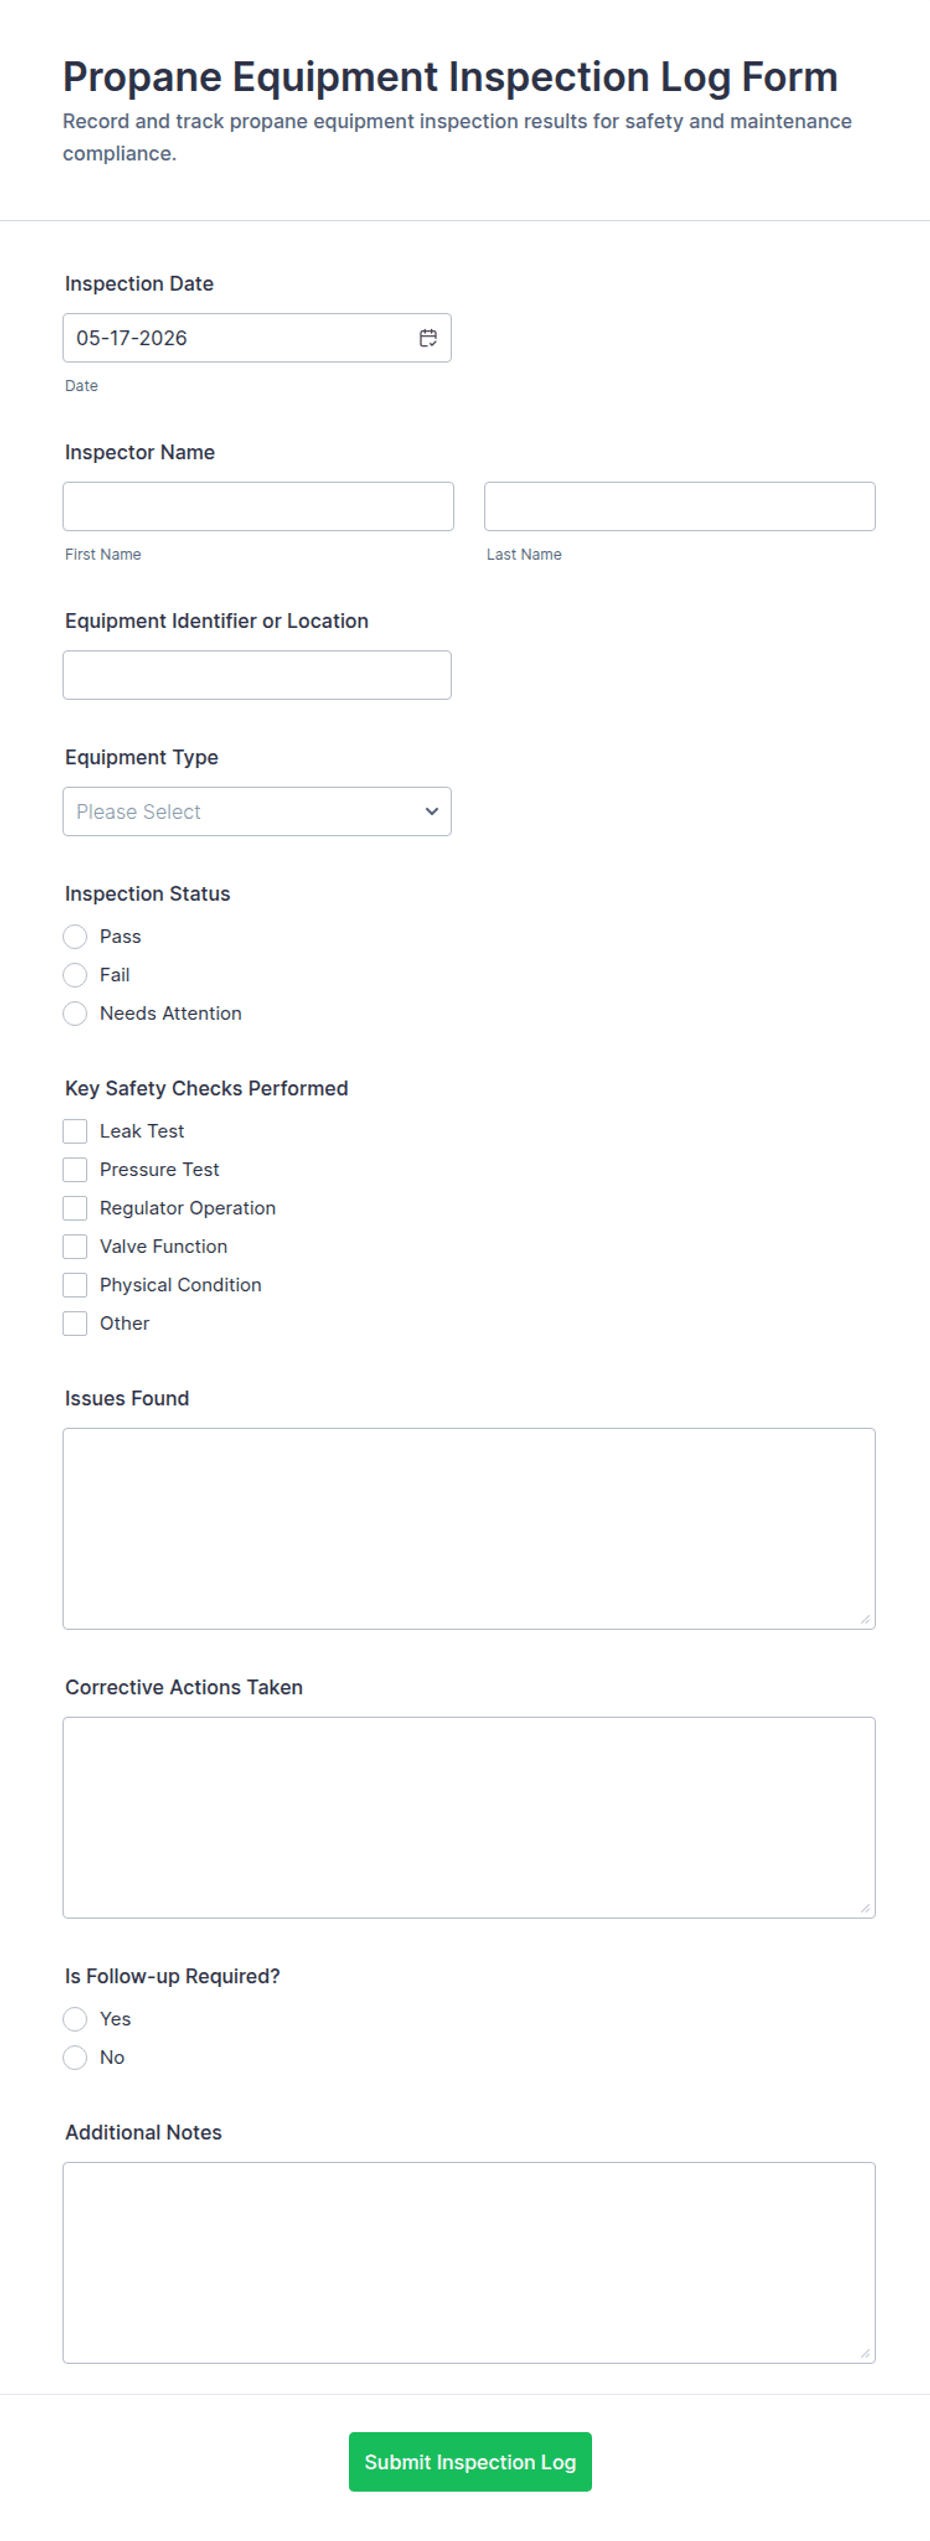Image resolution: width=930 pixels, height=2541 pixels.
Task: Select the Pass inspection status
Action: [x=75, y=936]
